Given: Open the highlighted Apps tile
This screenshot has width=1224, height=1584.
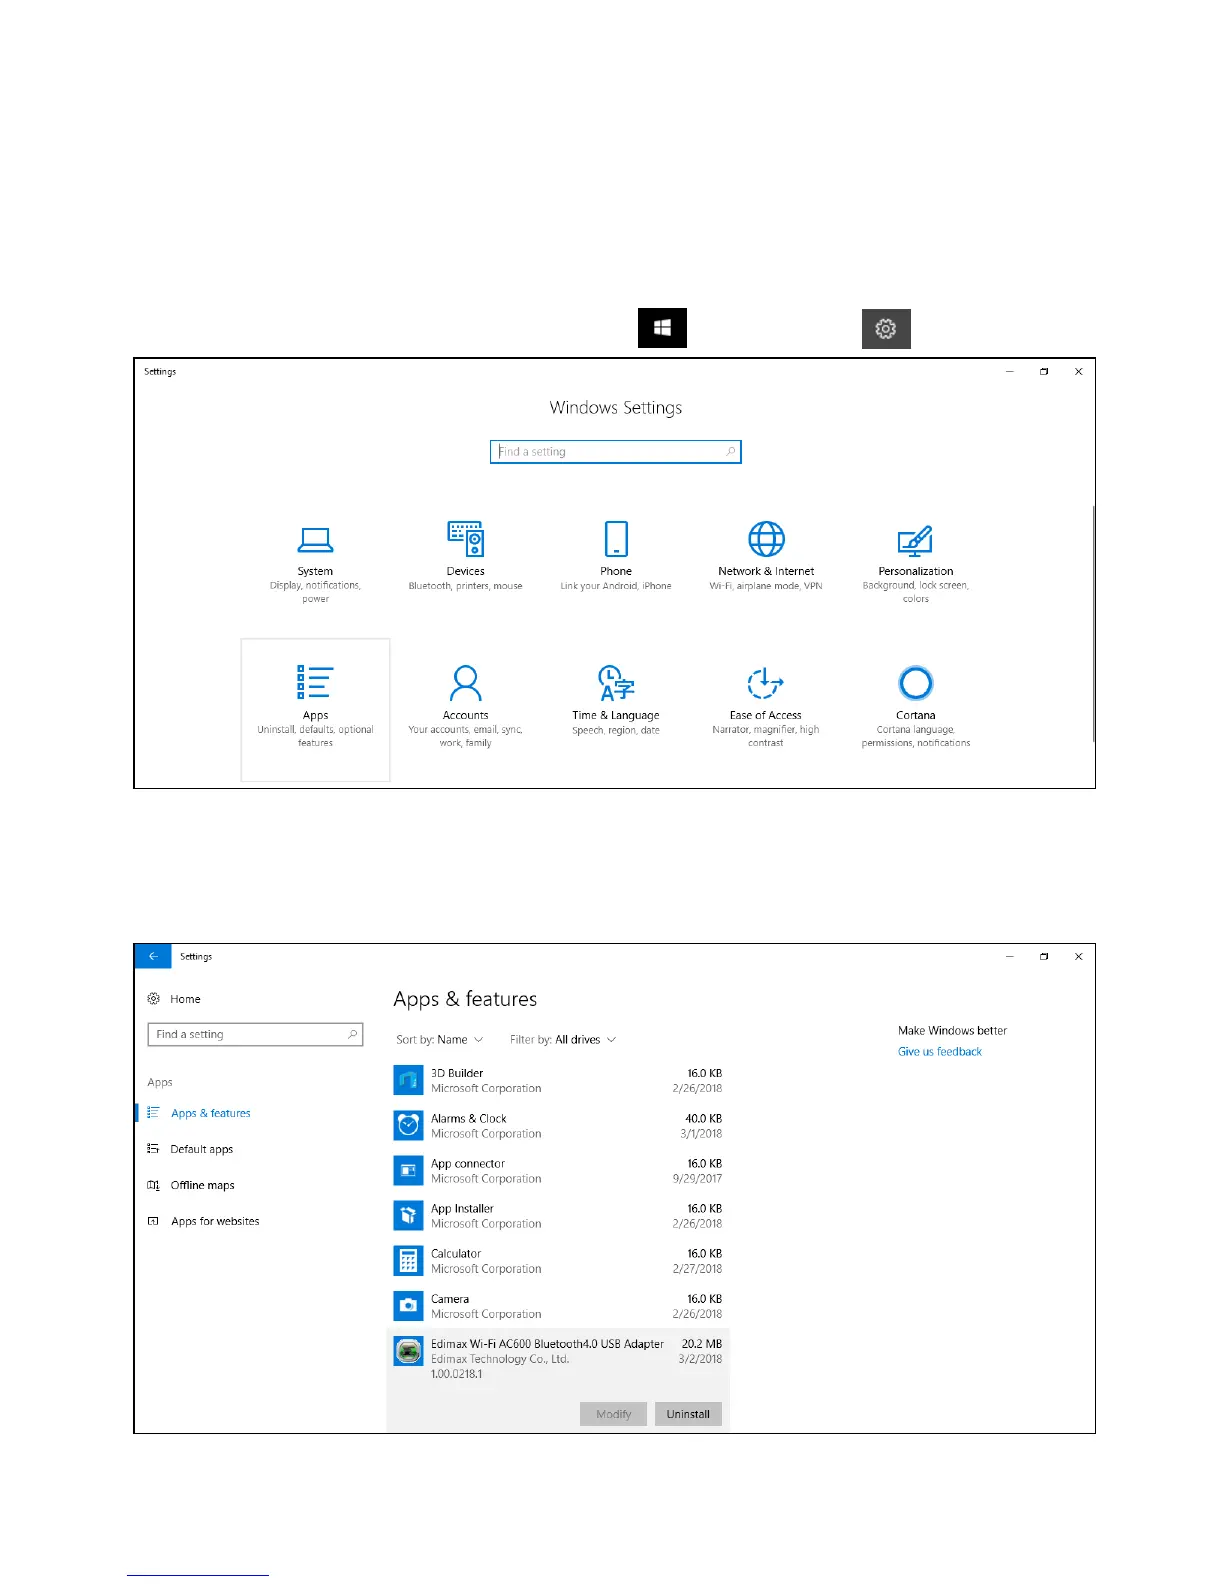Looking at the screenshot, I should pos(315,709).
